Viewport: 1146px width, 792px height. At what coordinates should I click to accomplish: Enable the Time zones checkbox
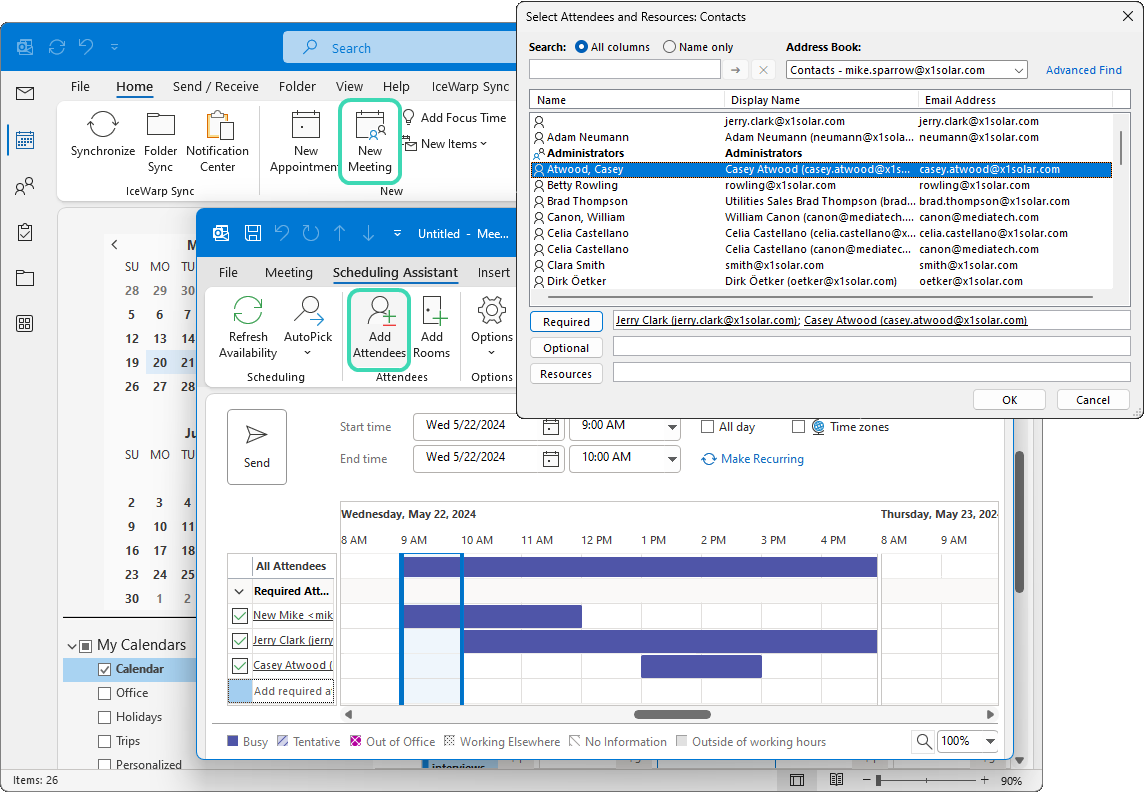pos(798,427)
